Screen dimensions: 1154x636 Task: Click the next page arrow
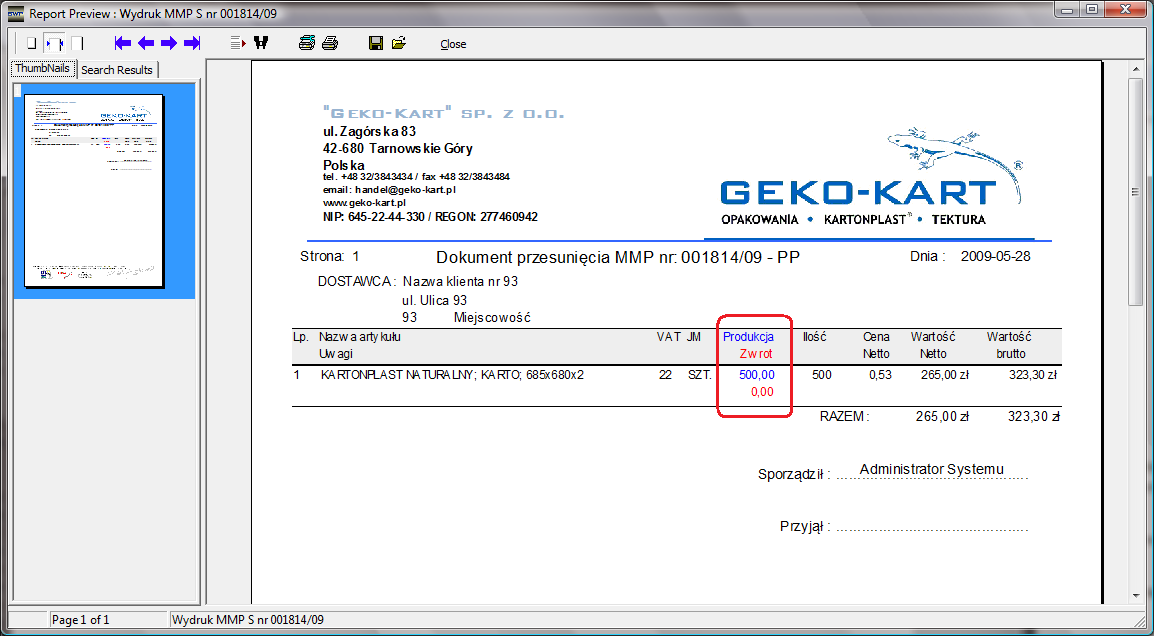pyautogui.click(x=169, y=43)
